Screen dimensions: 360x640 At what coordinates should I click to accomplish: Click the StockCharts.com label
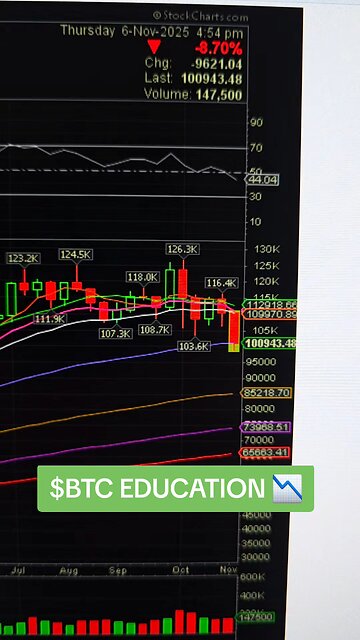pyautogui.click(x=200, y=17)
